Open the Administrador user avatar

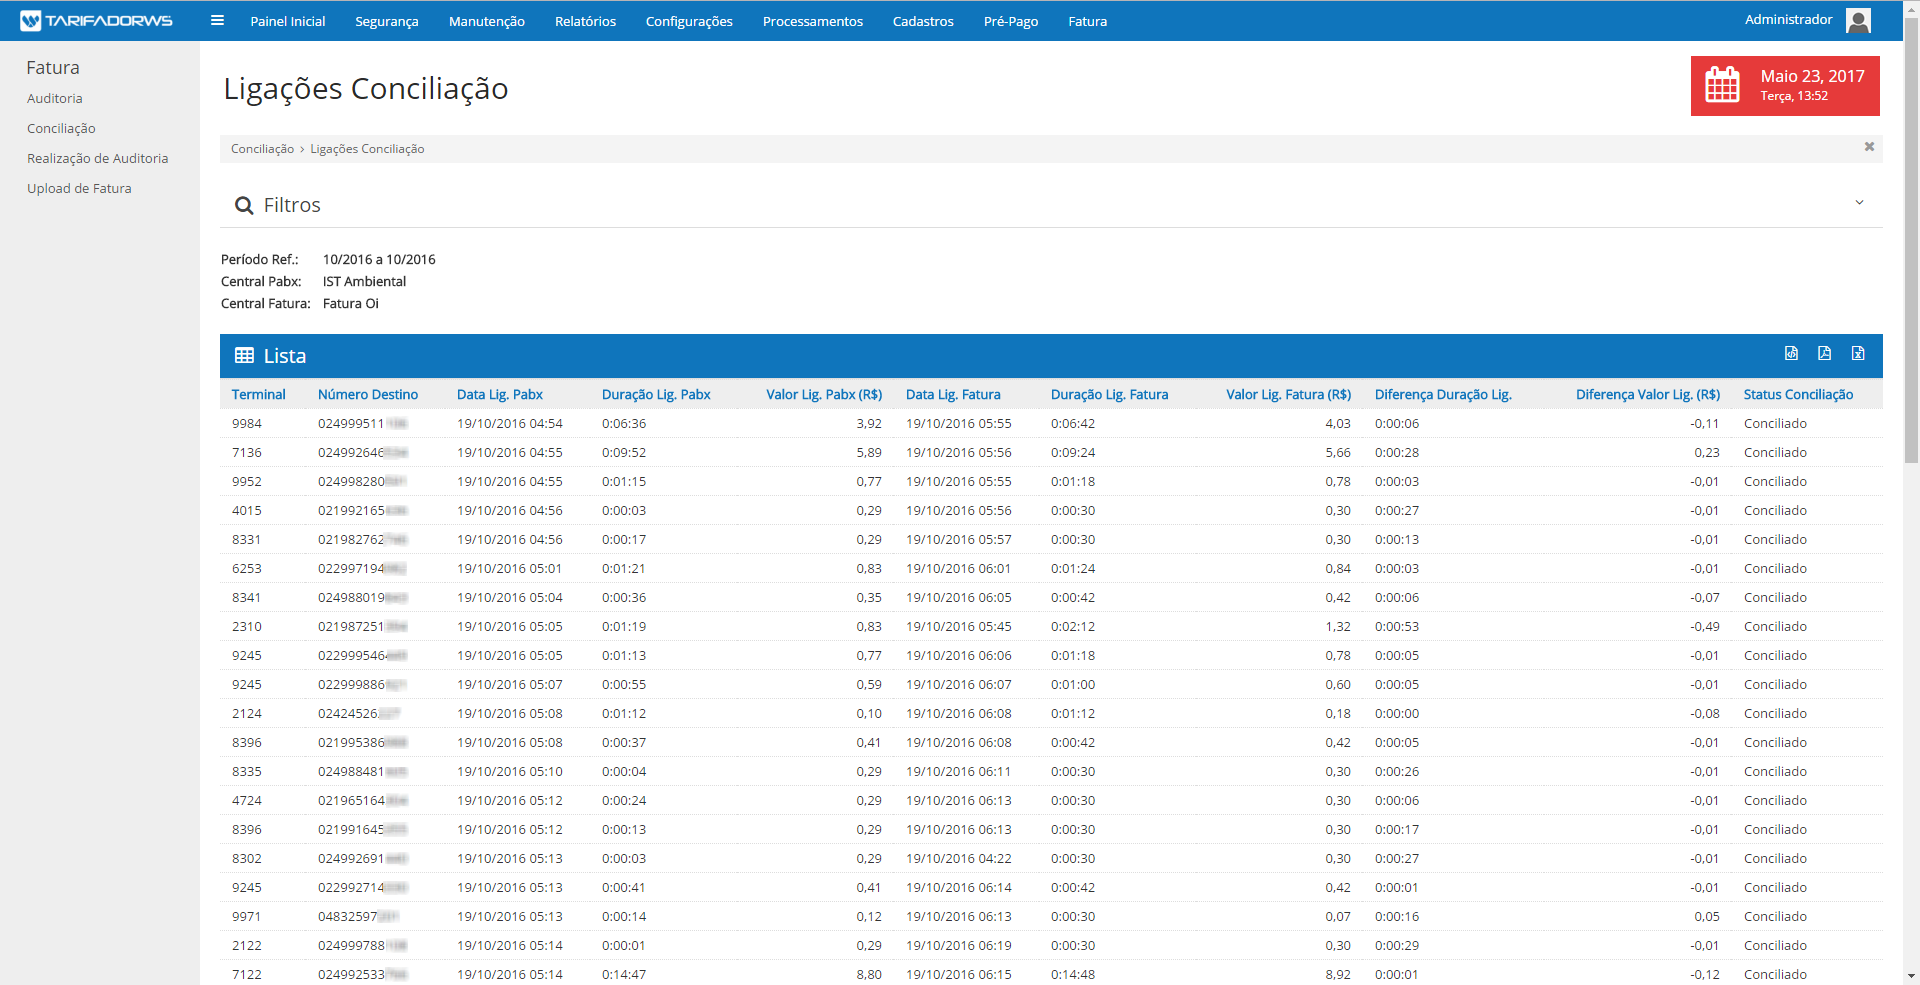(x=1858, y=20)
